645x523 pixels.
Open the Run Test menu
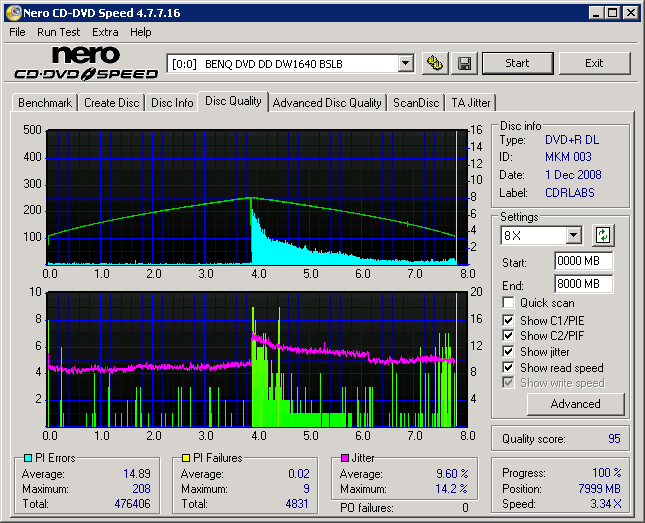58,32
